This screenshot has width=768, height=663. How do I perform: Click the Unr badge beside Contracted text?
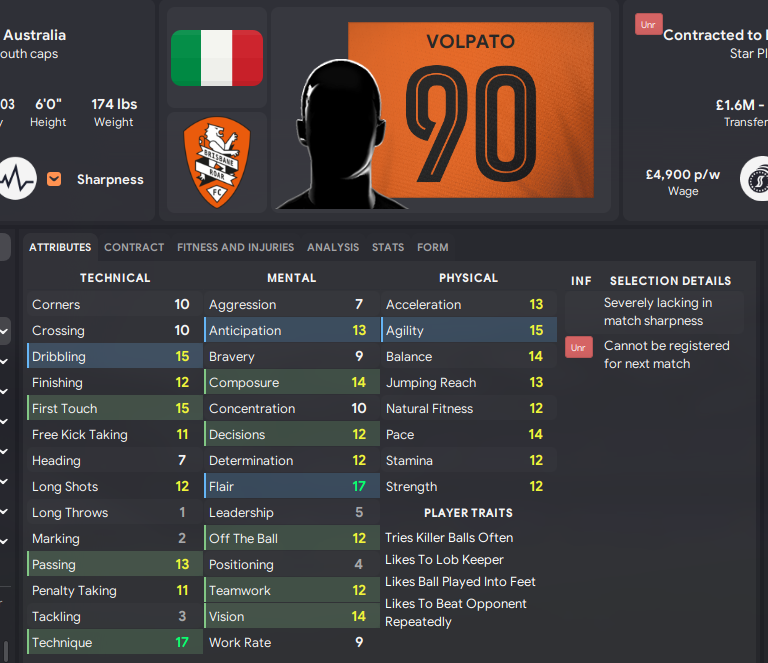(x=648, y=25)
